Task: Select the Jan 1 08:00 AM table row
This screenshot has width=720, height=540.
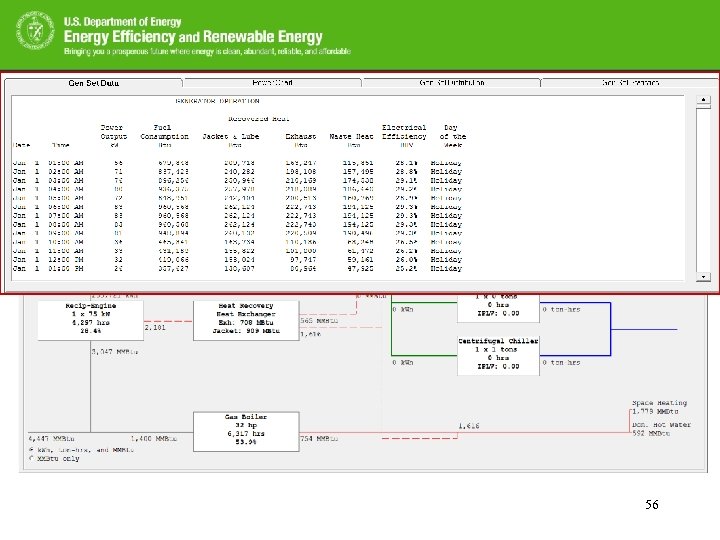Action: pos(237,225)
